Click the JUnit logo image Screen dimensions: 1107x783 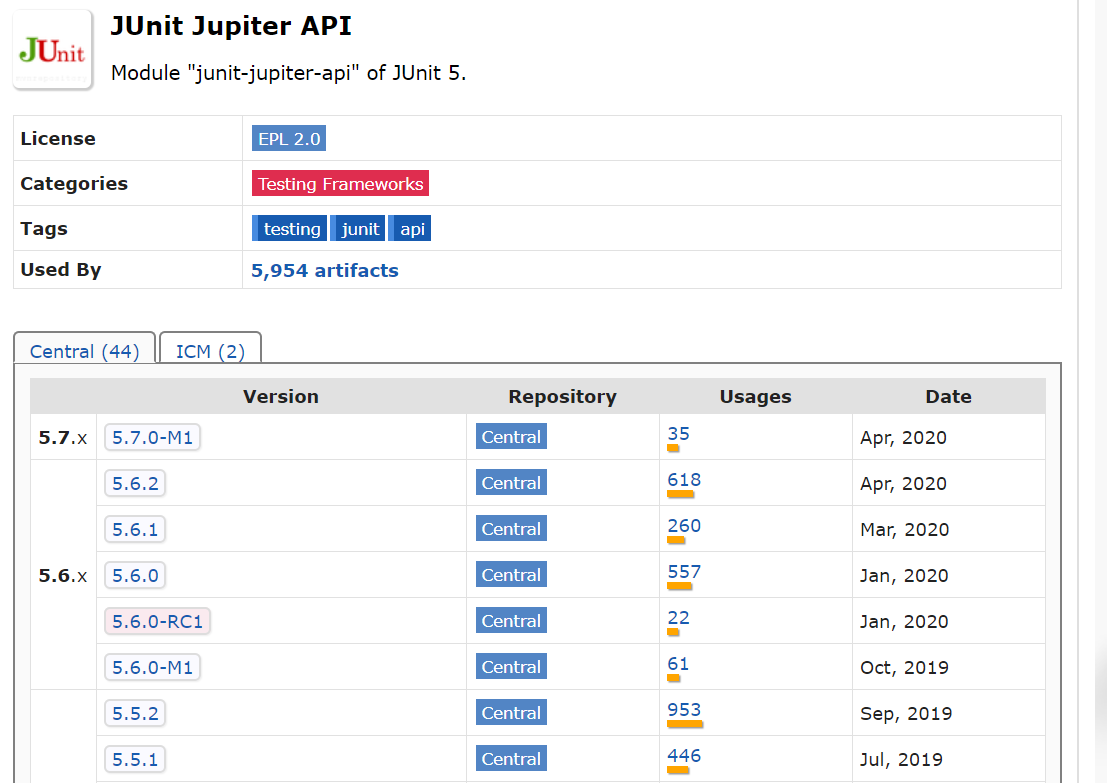coord(52,50)
